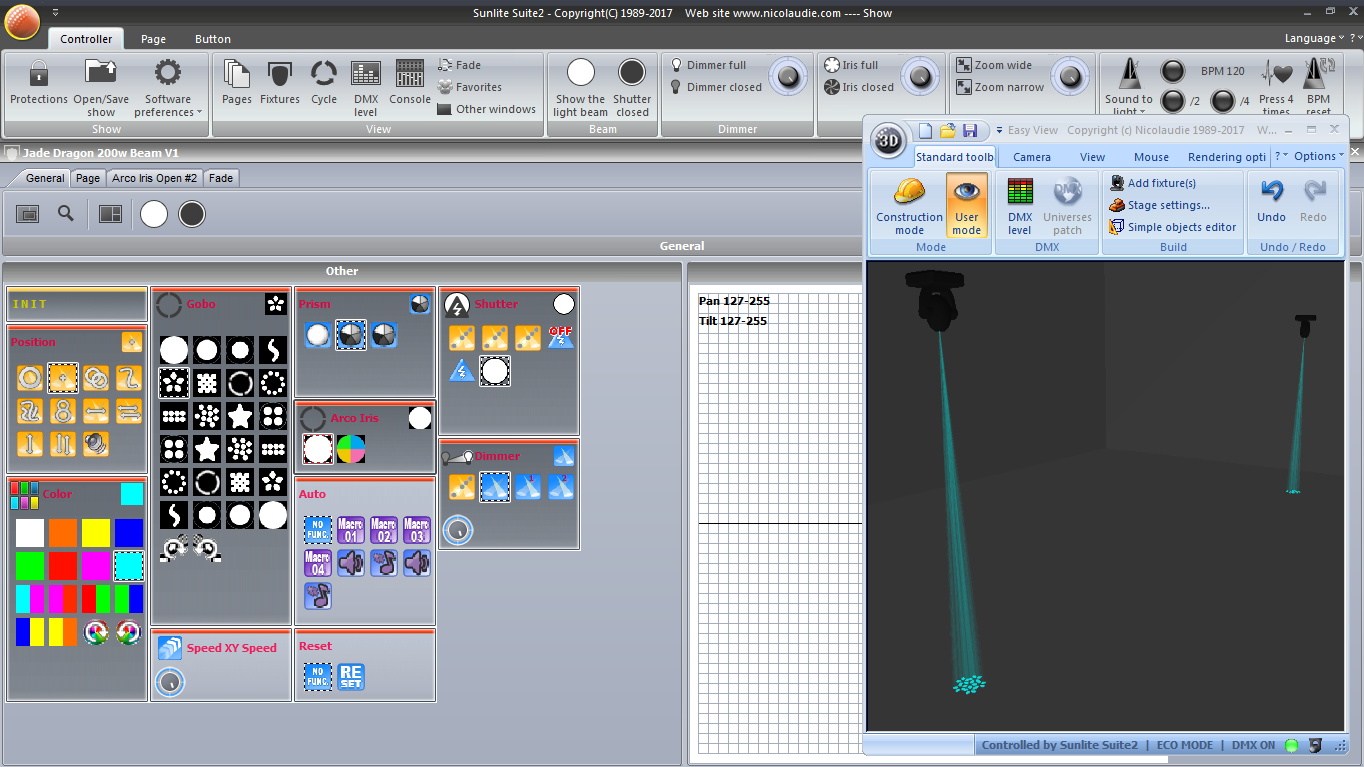Toggle Zoom narrow

pyautogui.click(x=1001, y=87)
